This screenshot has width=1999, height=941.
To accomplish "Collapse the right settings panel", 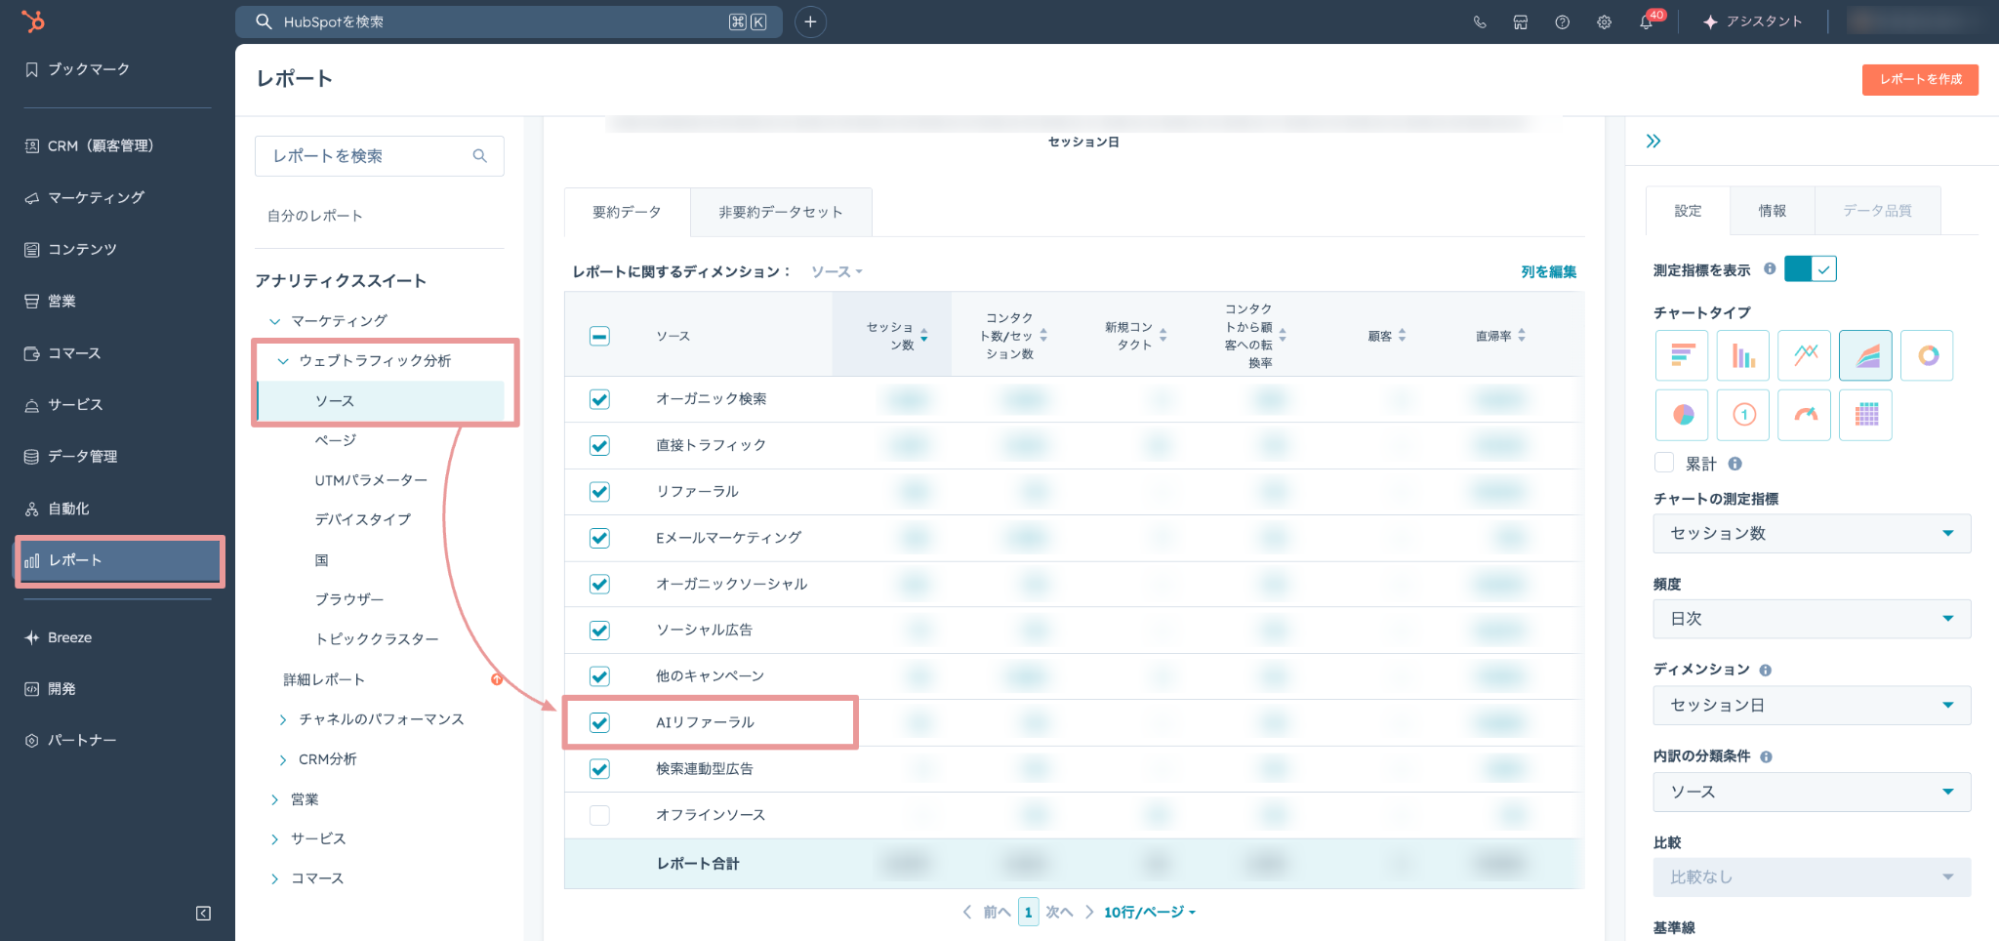I will click(x=1653, y=141).
